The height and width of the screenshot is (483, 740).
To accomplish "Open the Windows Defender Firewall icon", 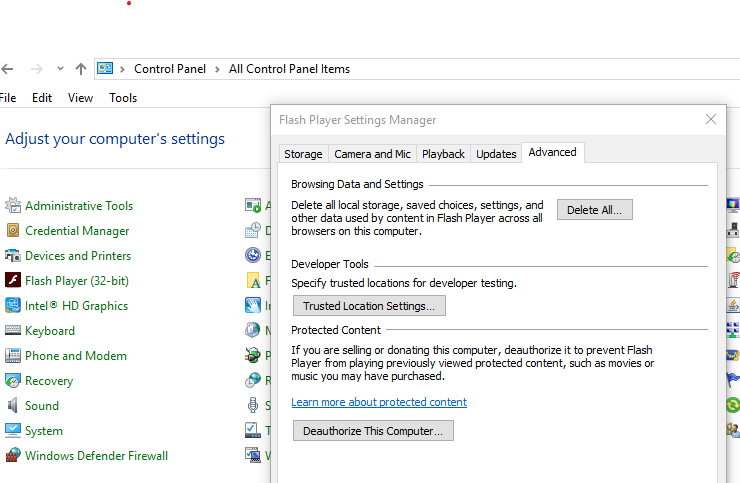I will pos(13,456).
